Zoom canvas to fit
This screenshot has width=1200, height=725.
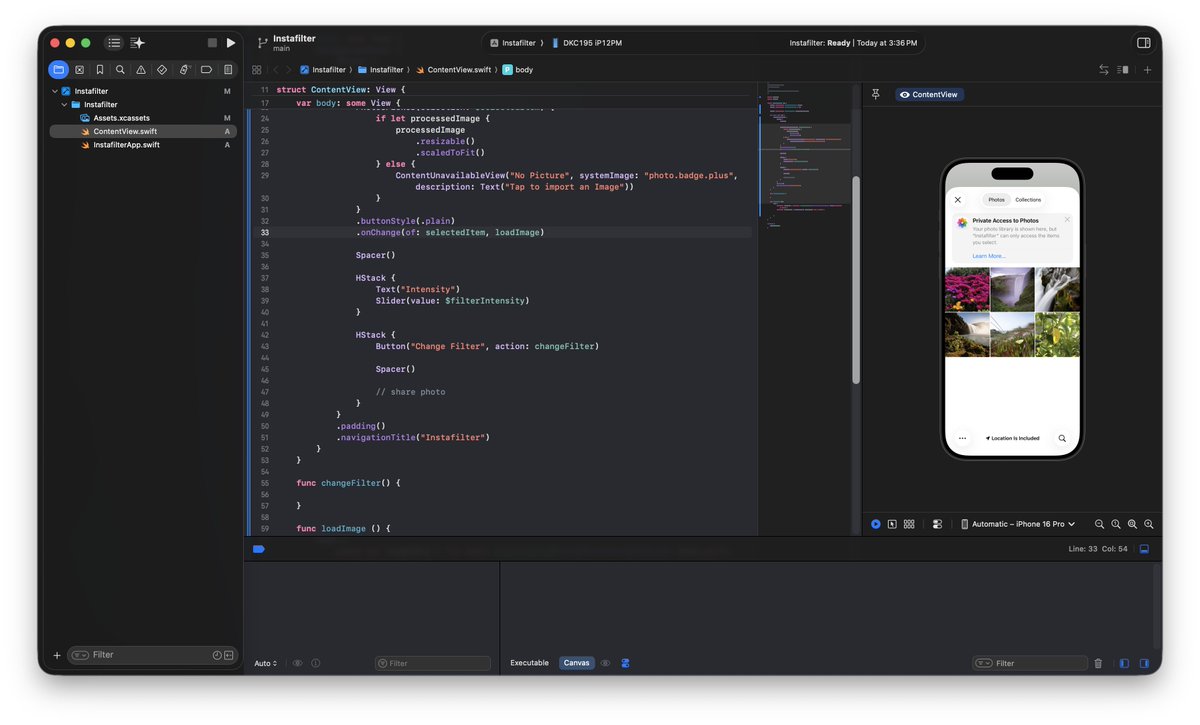(x=1133, y=524)
